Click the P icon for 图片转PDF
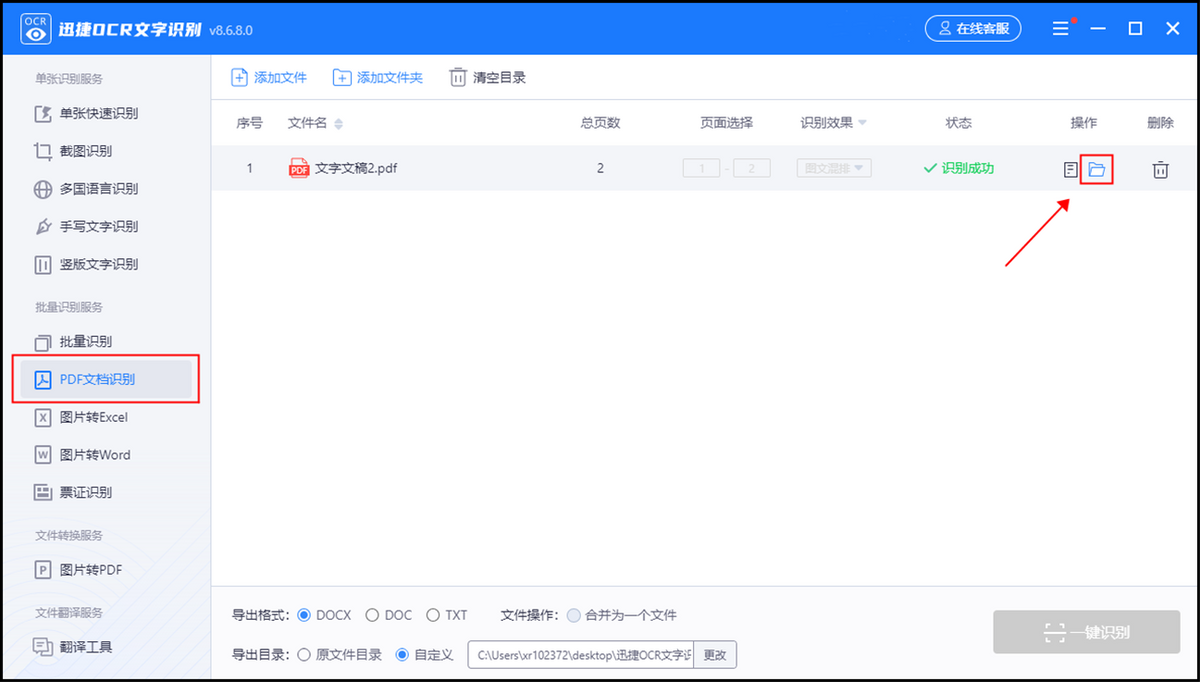 pos(43,570)
